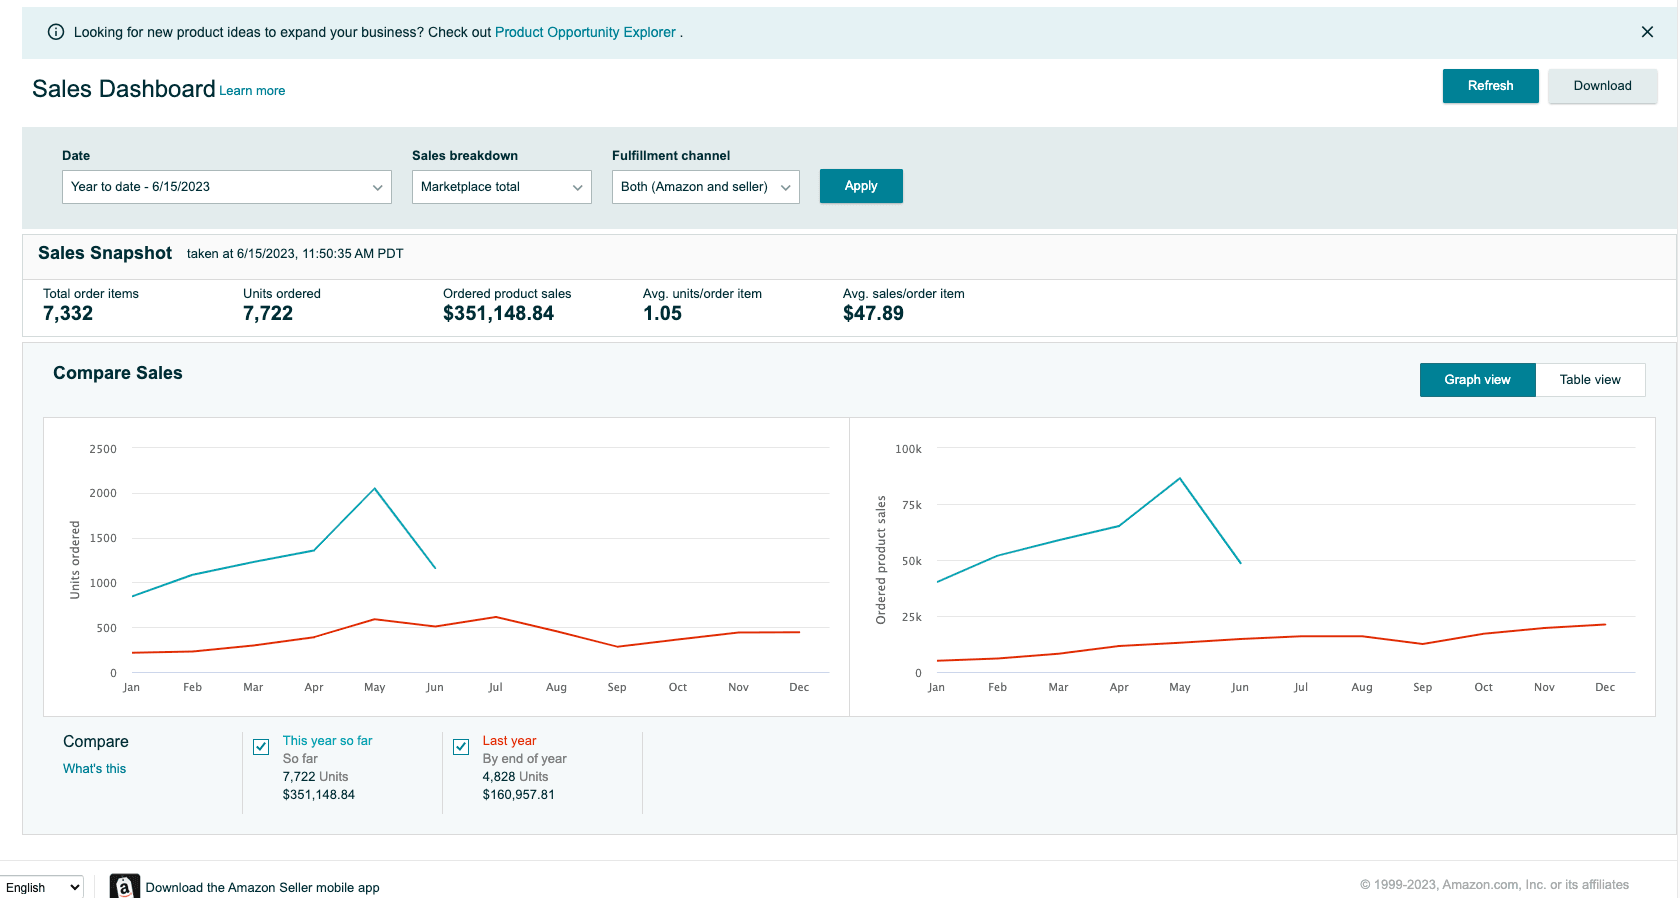Change language using English selector
The height and width of the screenshot is (898, 1680).
(42, 887)
